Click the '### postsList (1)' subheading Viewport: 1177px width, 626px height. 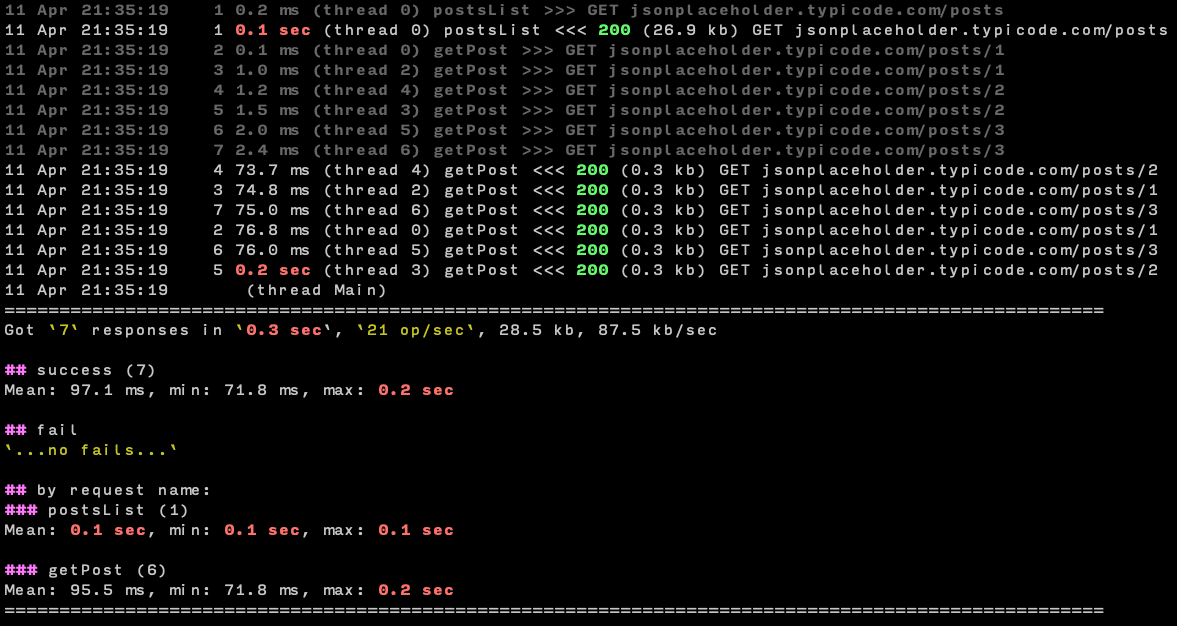pos(96,510)
